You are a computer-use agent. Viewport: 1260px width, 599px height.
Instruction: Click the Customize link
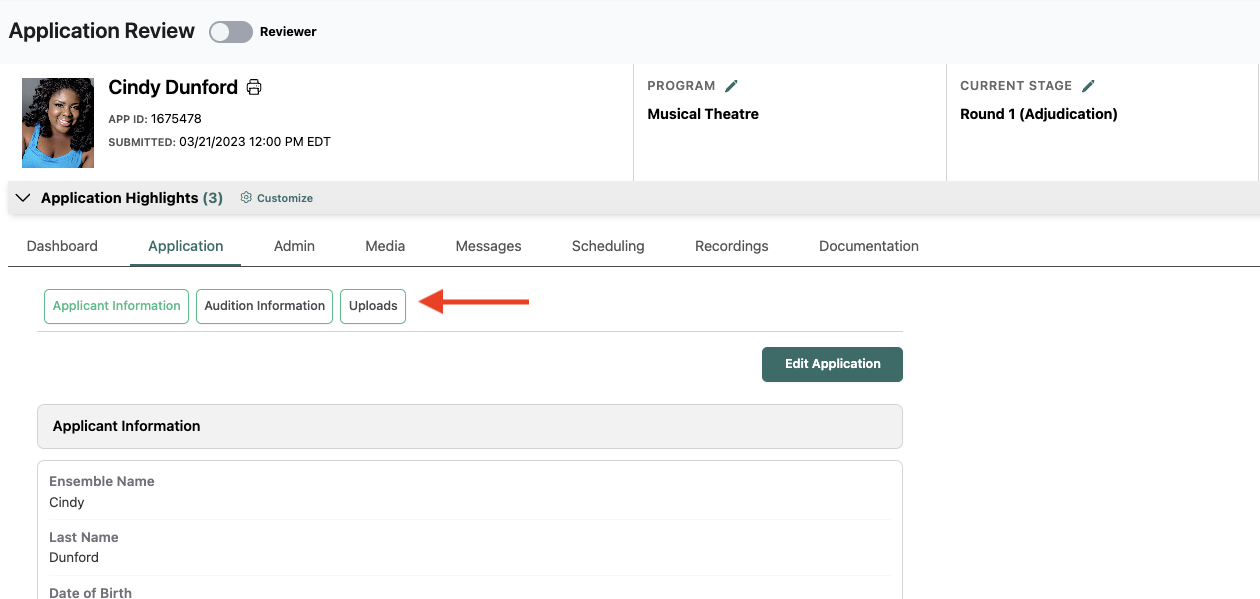click(285, 198)
